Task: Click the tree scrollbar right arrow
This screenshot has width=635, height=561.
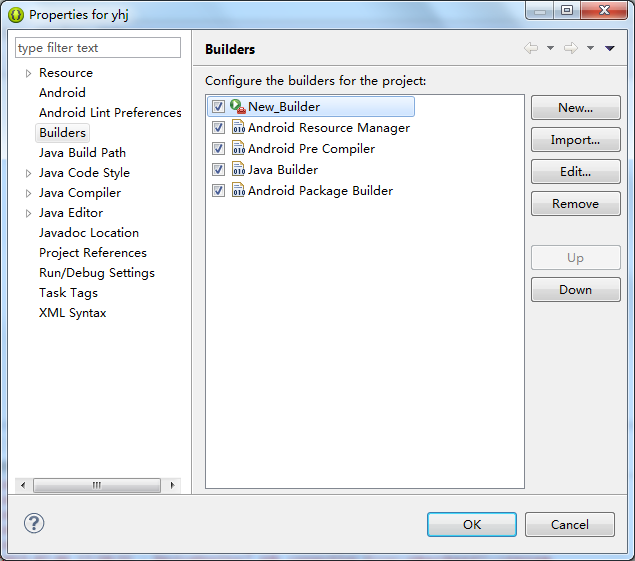Action: (173, 485)
